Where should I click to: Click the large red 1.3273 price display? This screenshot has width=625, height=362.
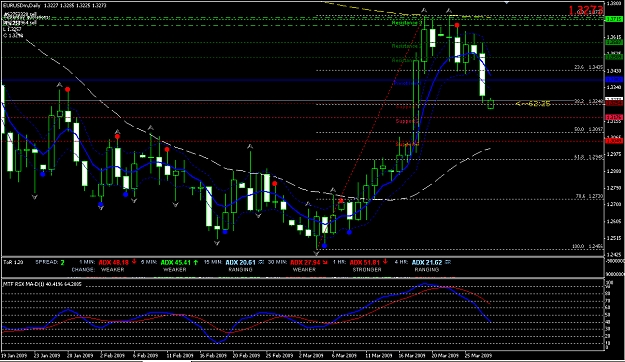pyautogui.click(x=585, y=10)
